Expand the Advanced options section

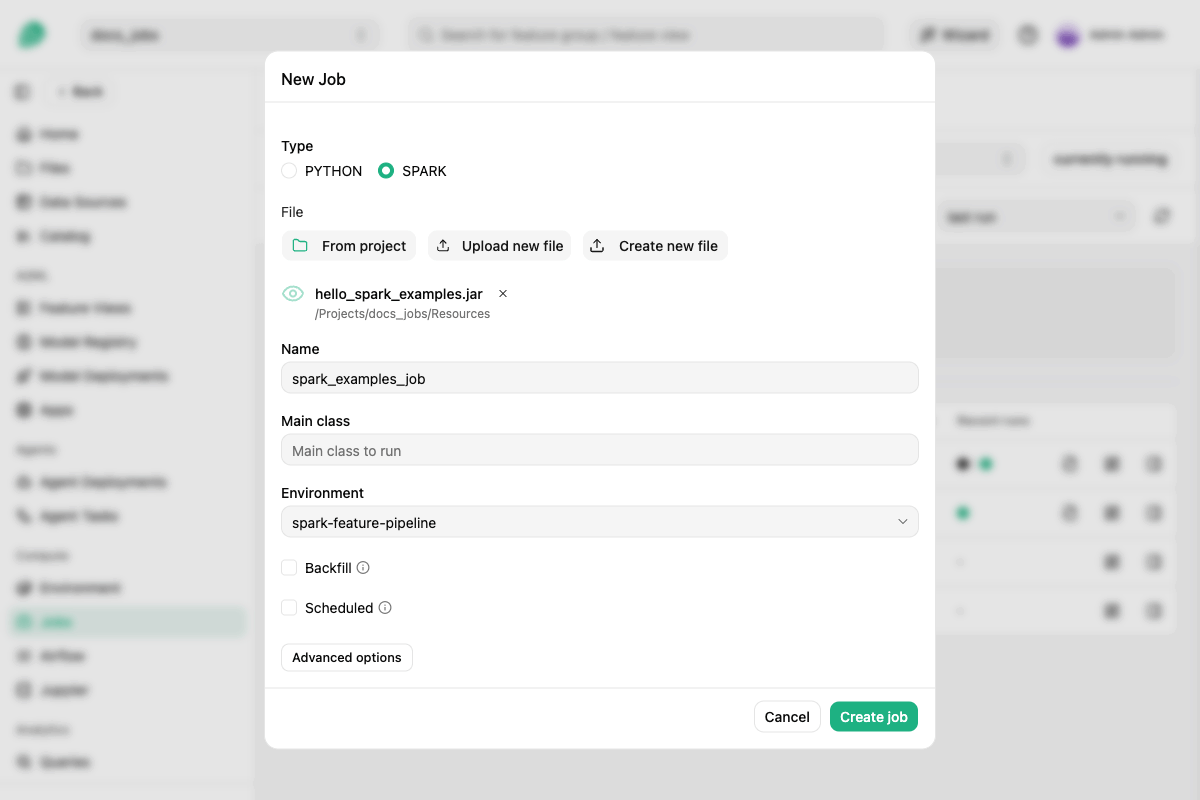(347, 657)
